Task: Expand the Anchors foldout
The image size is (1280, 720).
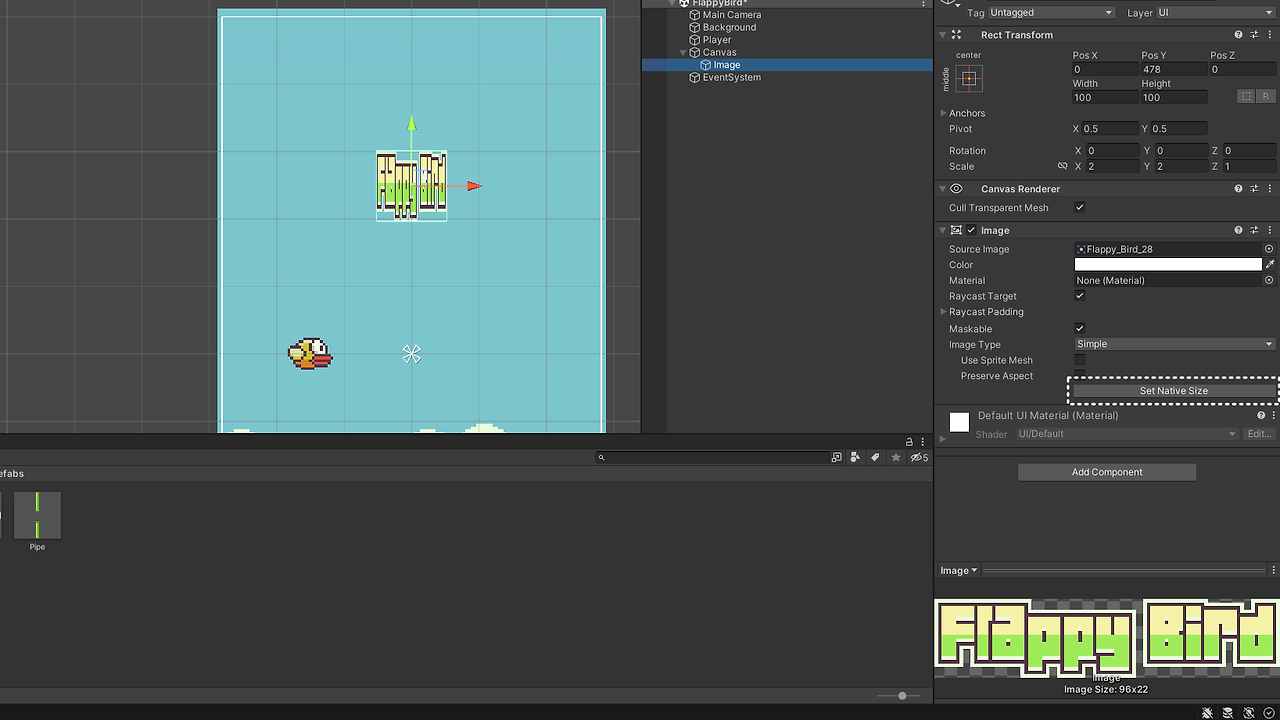Action: pyautogui.click(x=943, y=113)
